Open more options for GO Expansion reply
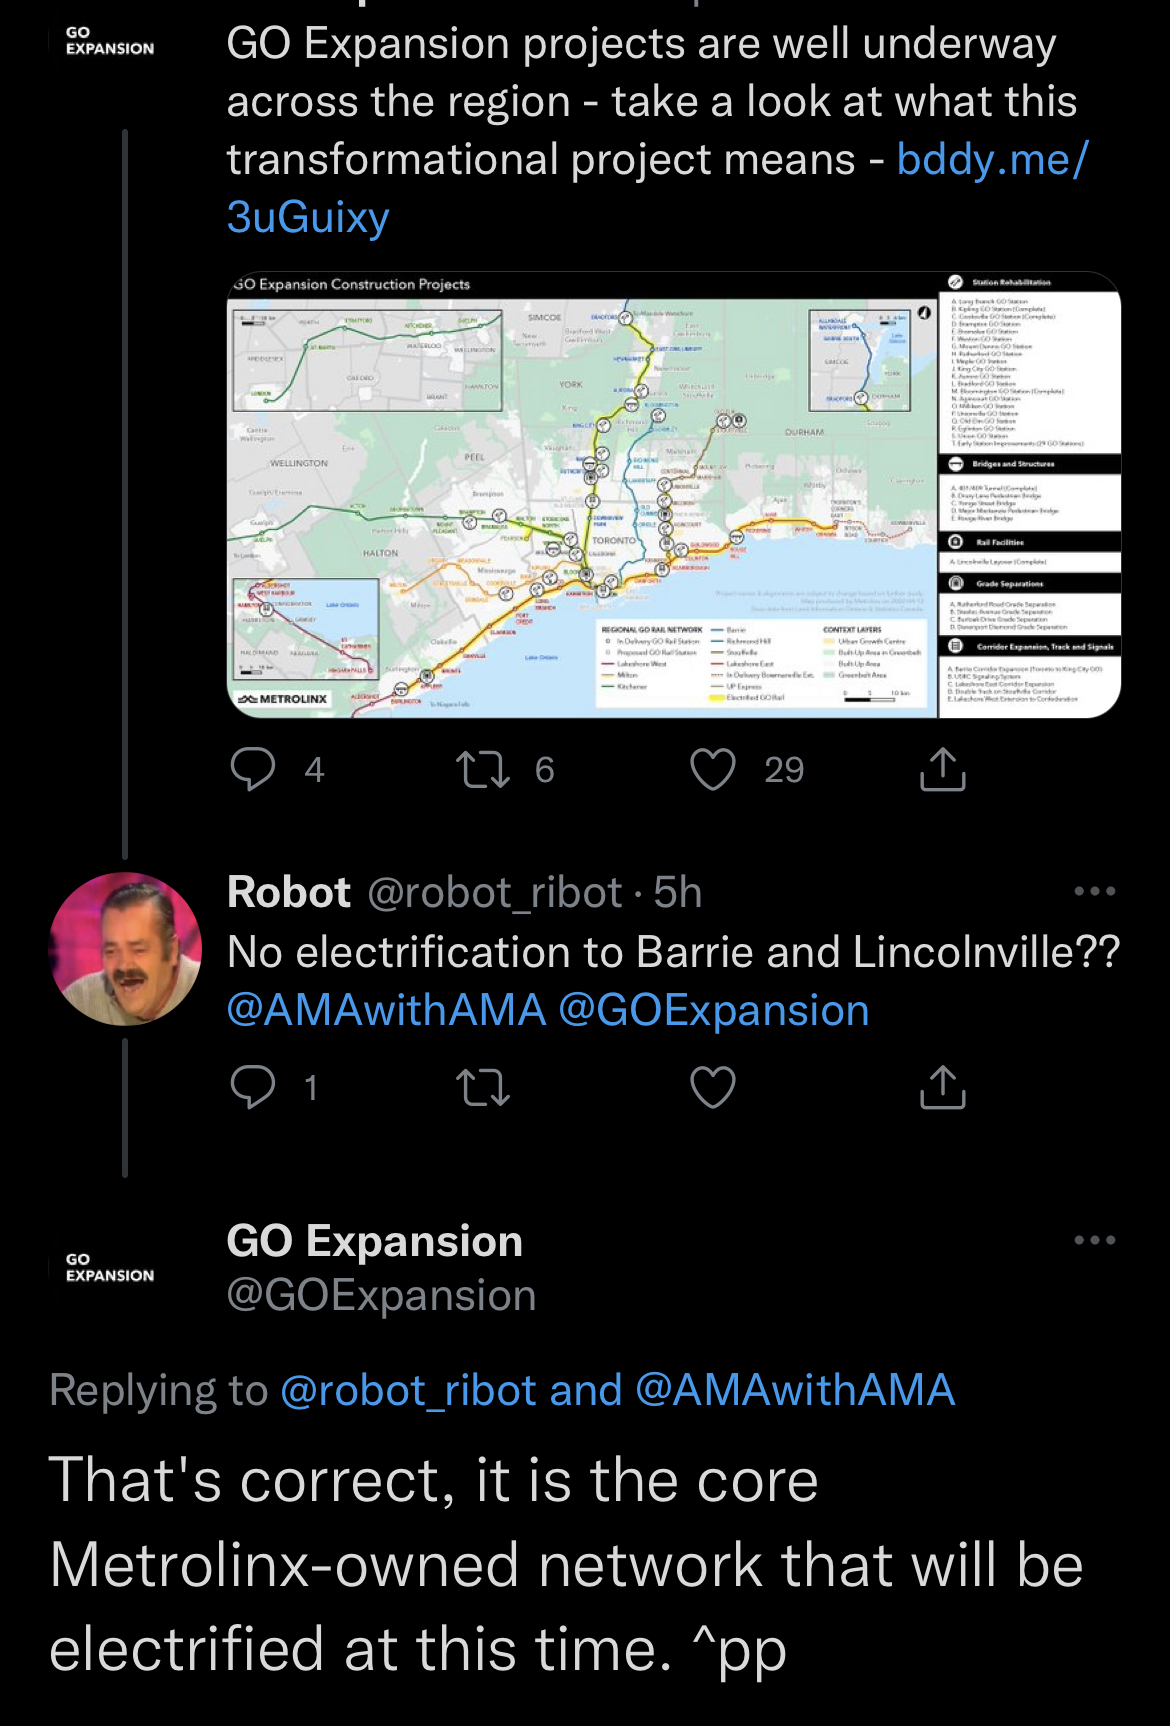Screen dimensions: 1170x1726 point(1094,1240)
